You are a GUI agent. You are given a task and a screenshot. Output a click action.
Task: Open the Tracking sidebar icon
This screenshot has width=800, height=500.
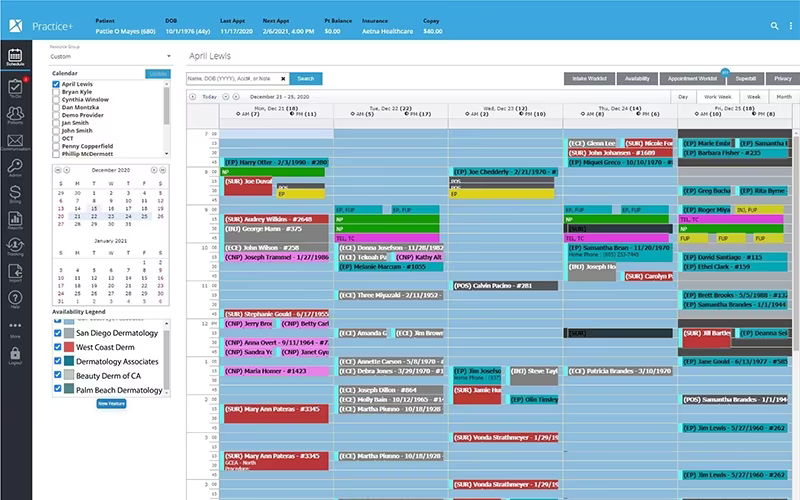(x=15, y=247)
